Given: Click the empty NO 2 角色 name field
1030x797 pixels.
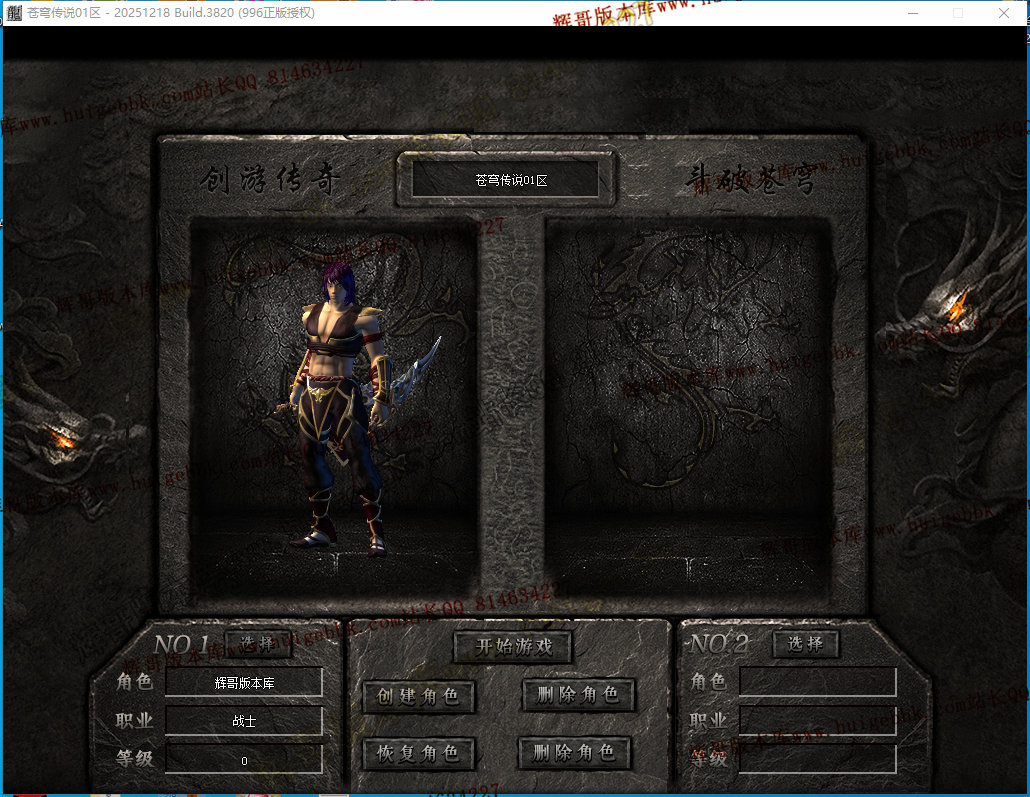Looking at the screenshot, I should [818, 681].
